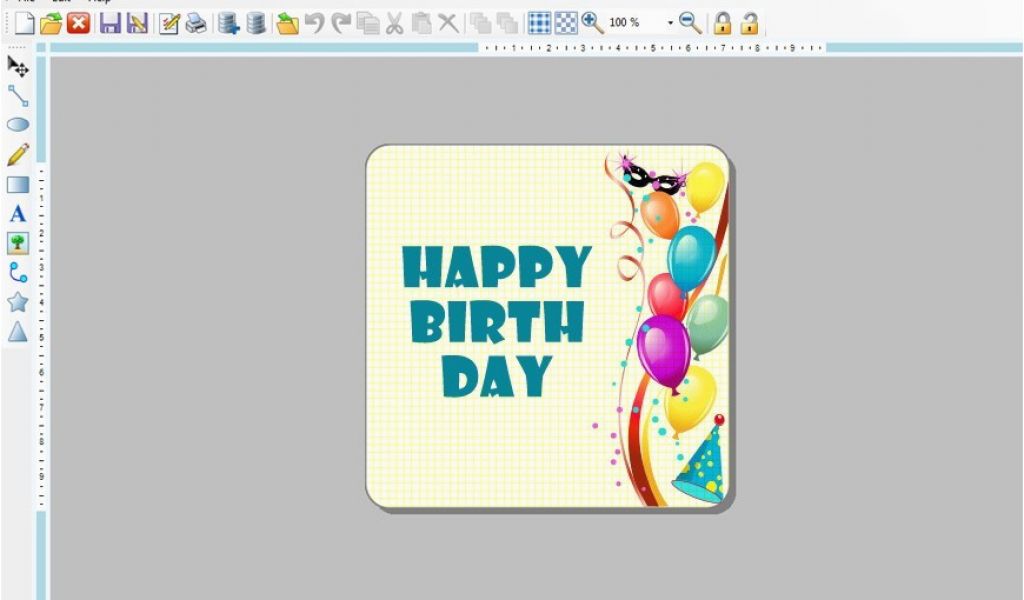Save the card with the floppy disk icon
The image size is (1024, 600).
click(x=110, y=24)
